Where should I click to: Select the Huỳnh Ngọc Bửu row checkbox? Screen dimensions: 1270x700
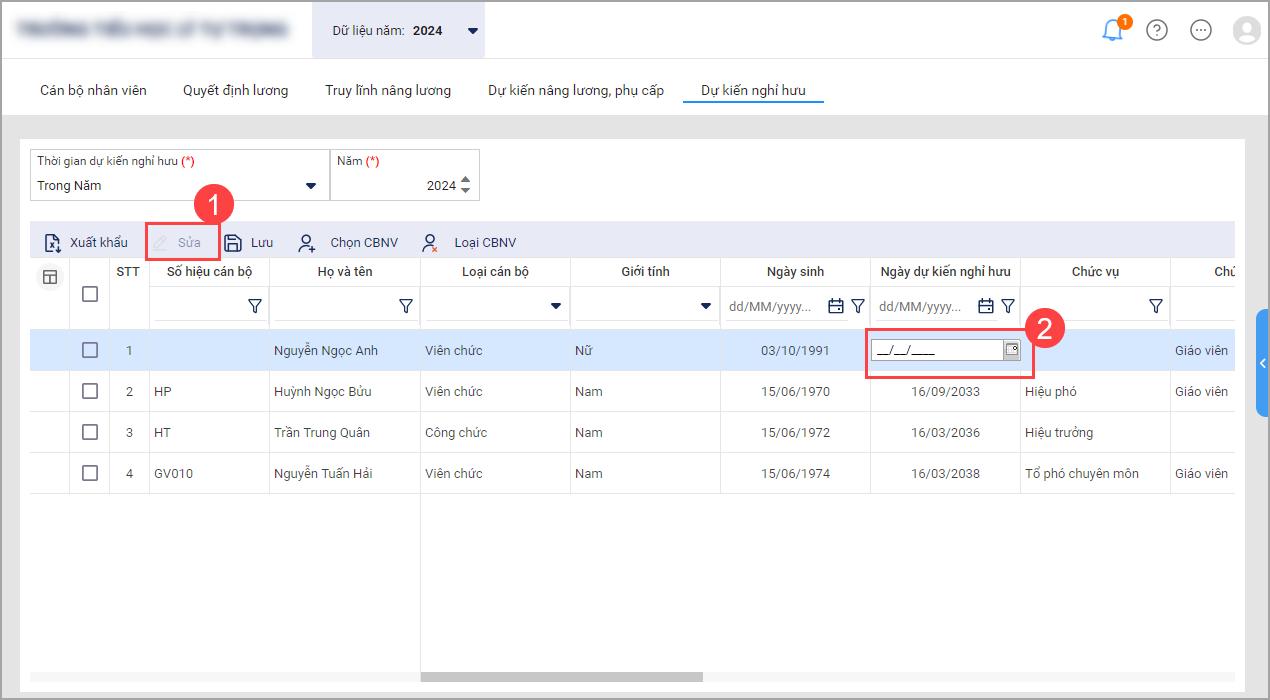(x=90, y=391)
